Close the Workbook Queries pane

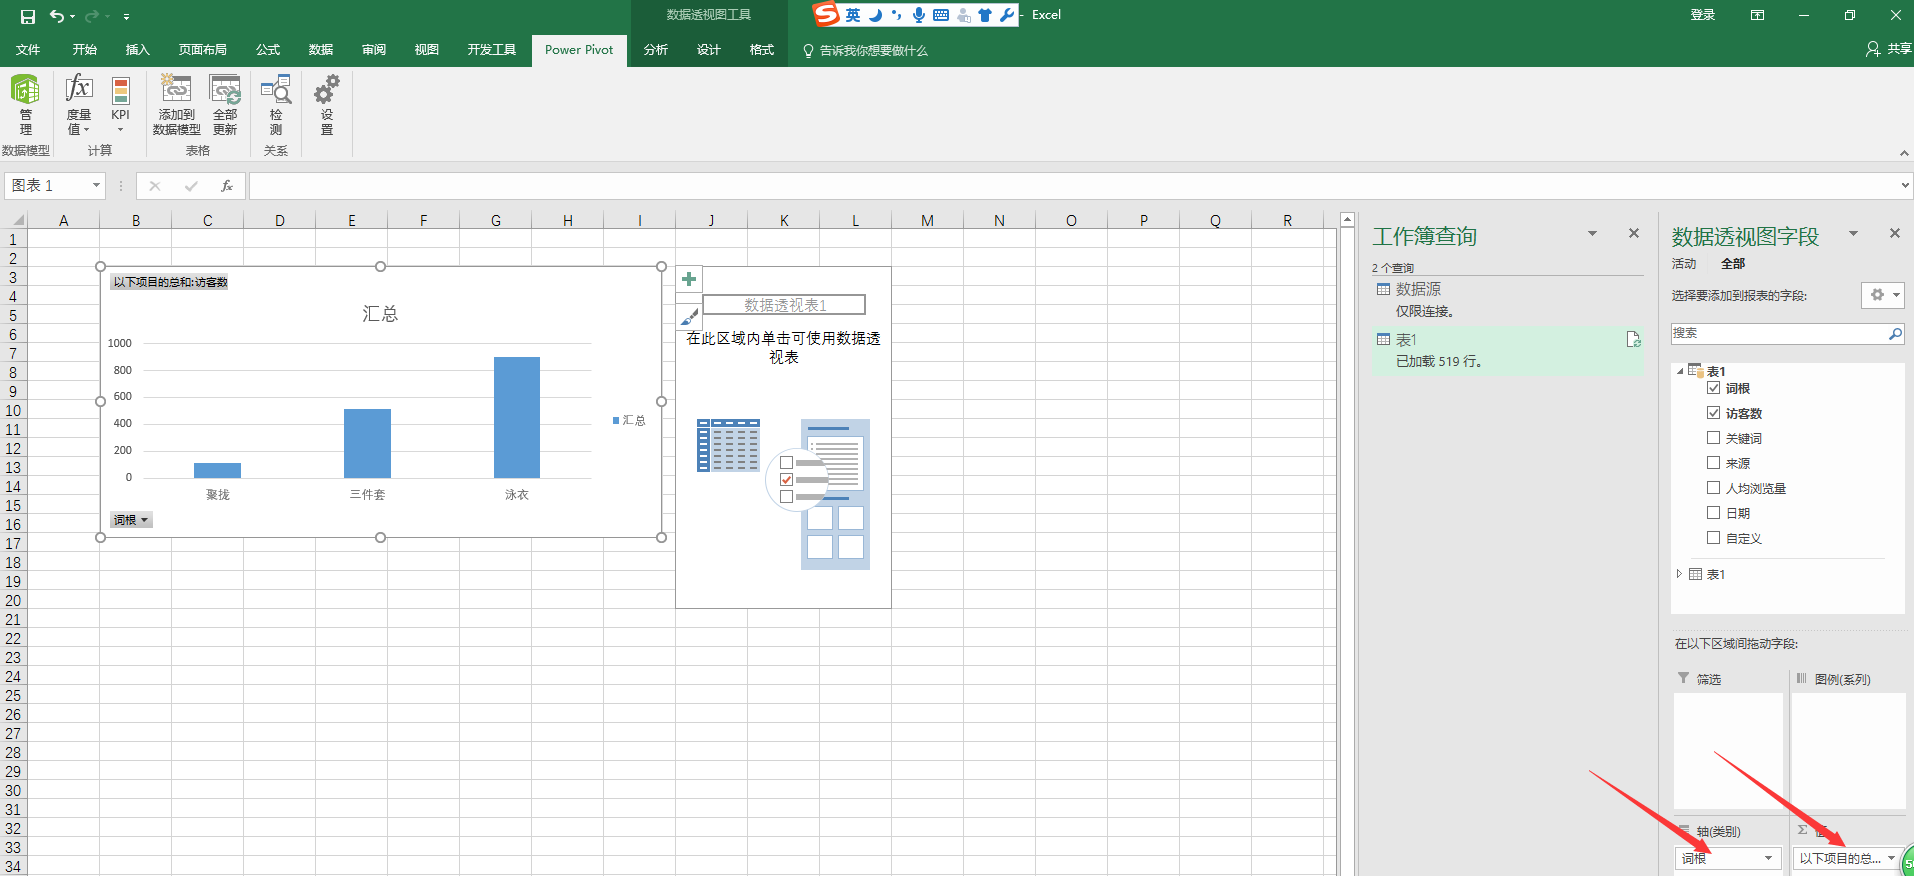click(1634, 233)
